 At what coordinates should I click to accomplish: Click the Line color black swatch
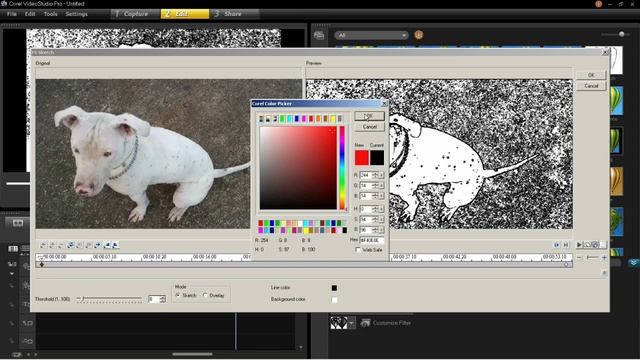point(334,288)
